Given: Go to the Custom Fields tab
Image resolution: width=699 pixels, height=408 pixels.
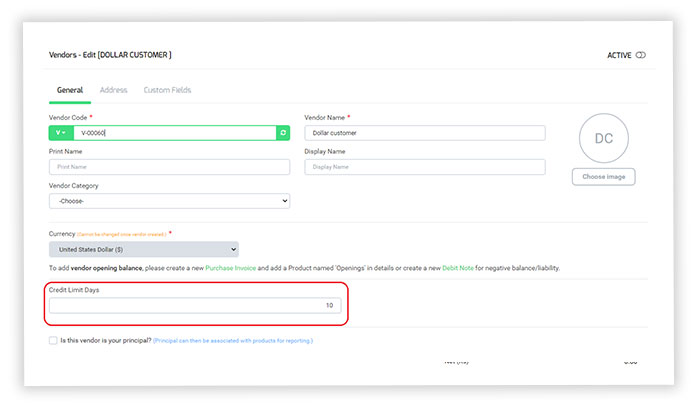Looking at the screenshot, I should [167, 90].
